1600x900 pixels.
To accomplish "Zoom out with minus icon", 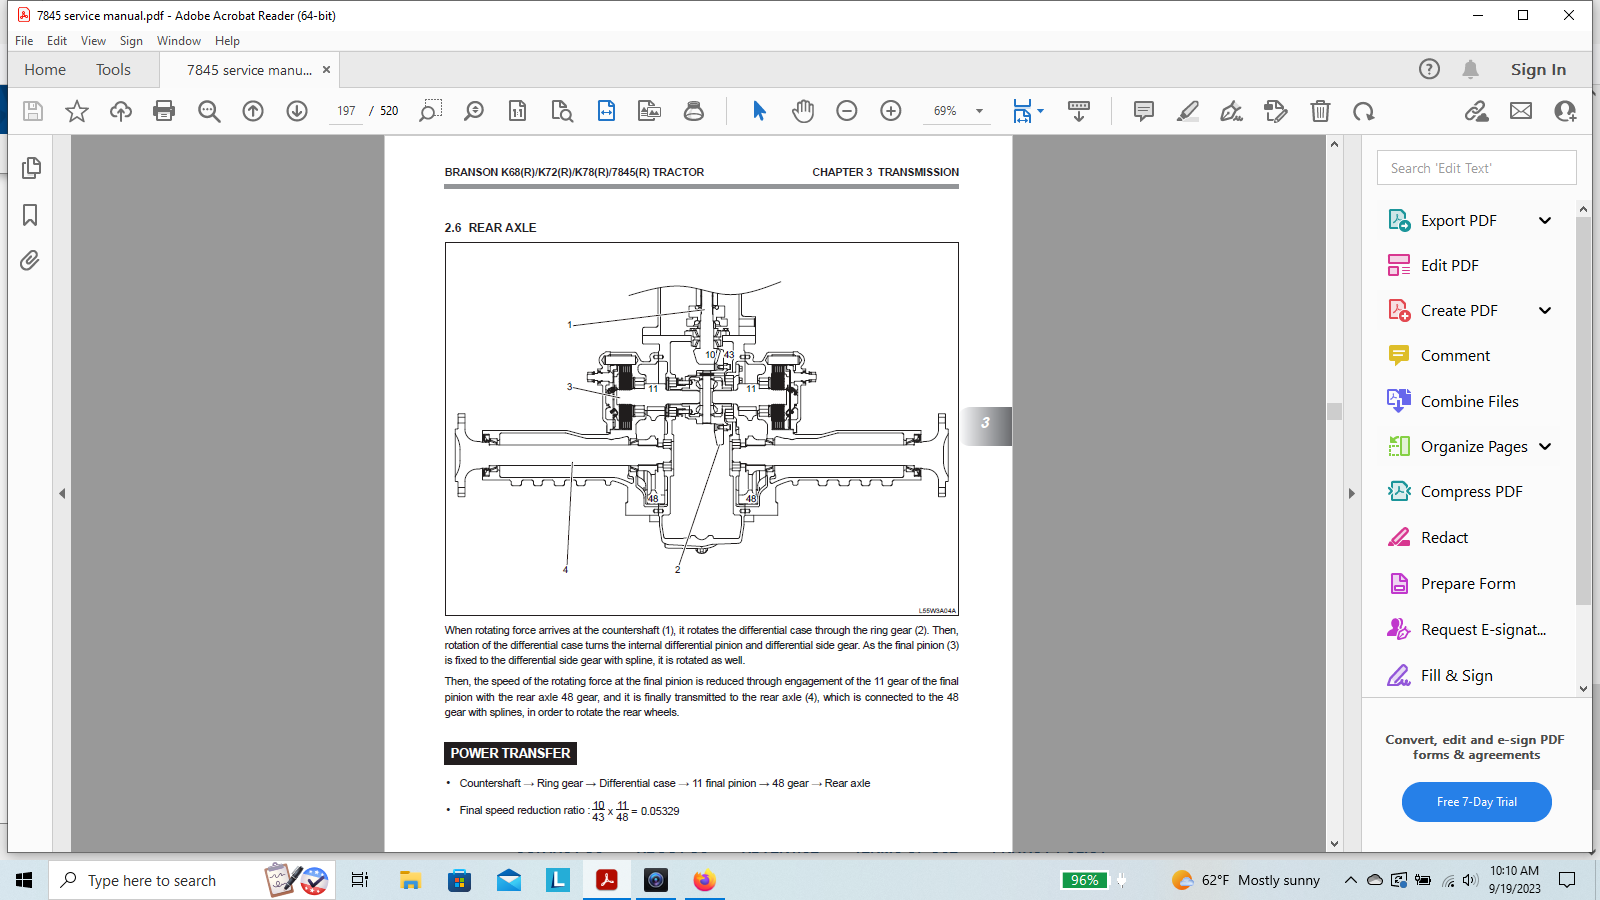I will [x=847, y=111].
